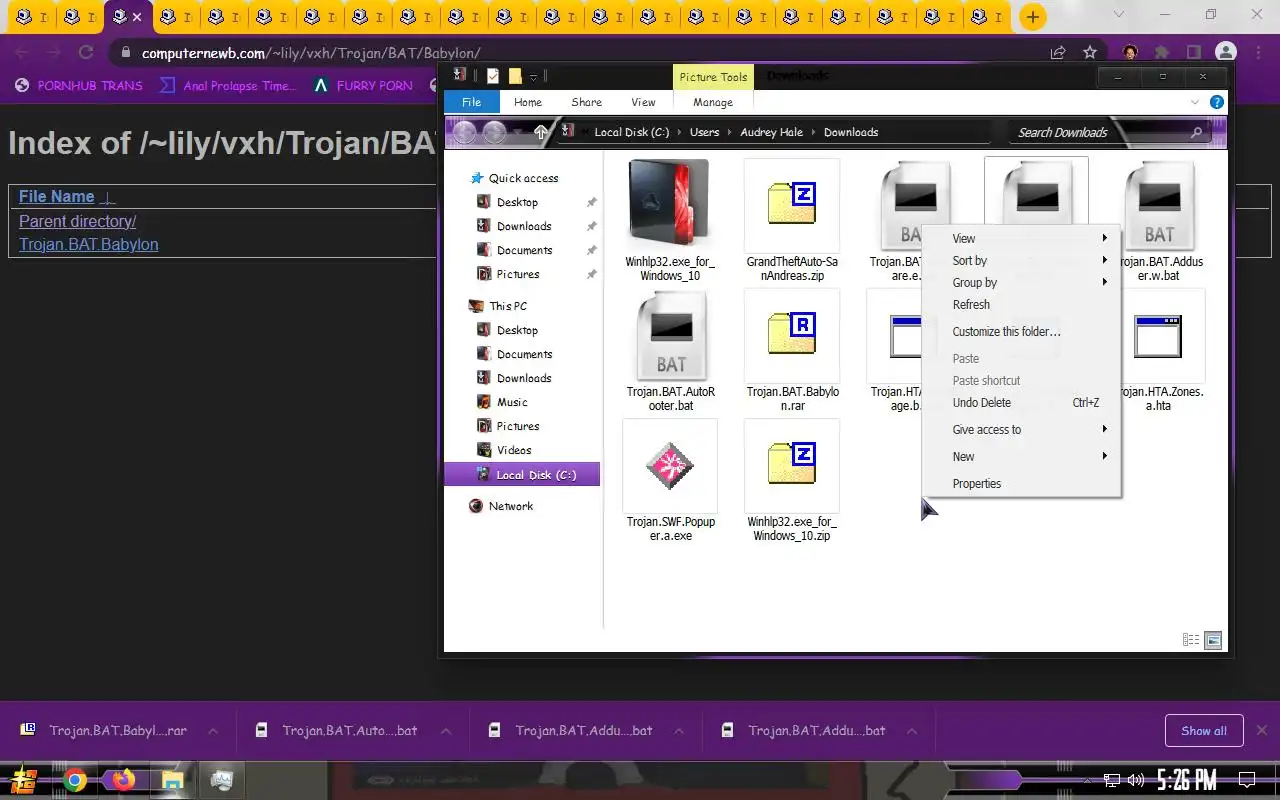Open the Chrome profile avatar

1226,53
